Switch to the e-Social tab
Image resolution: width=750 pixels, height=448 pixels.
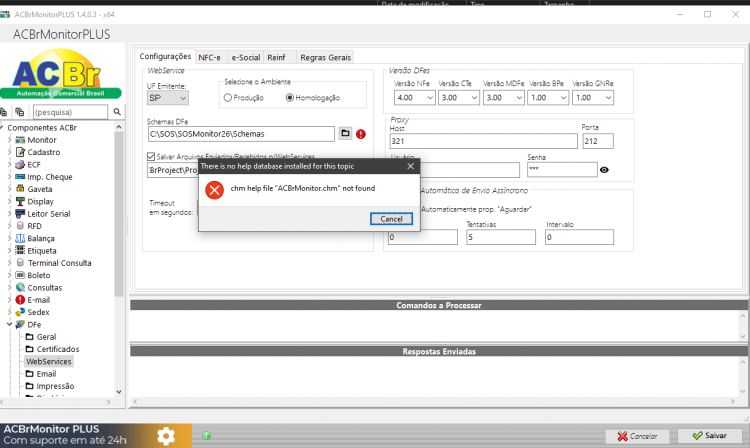click(x=245, y=57)
